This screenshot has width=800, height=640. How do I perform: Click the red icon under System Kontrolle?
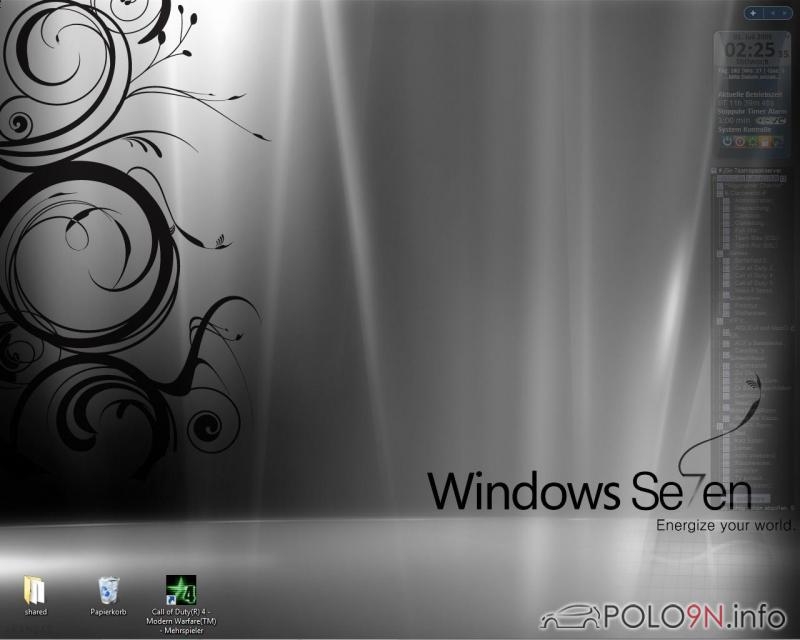(x=739, y=141)
